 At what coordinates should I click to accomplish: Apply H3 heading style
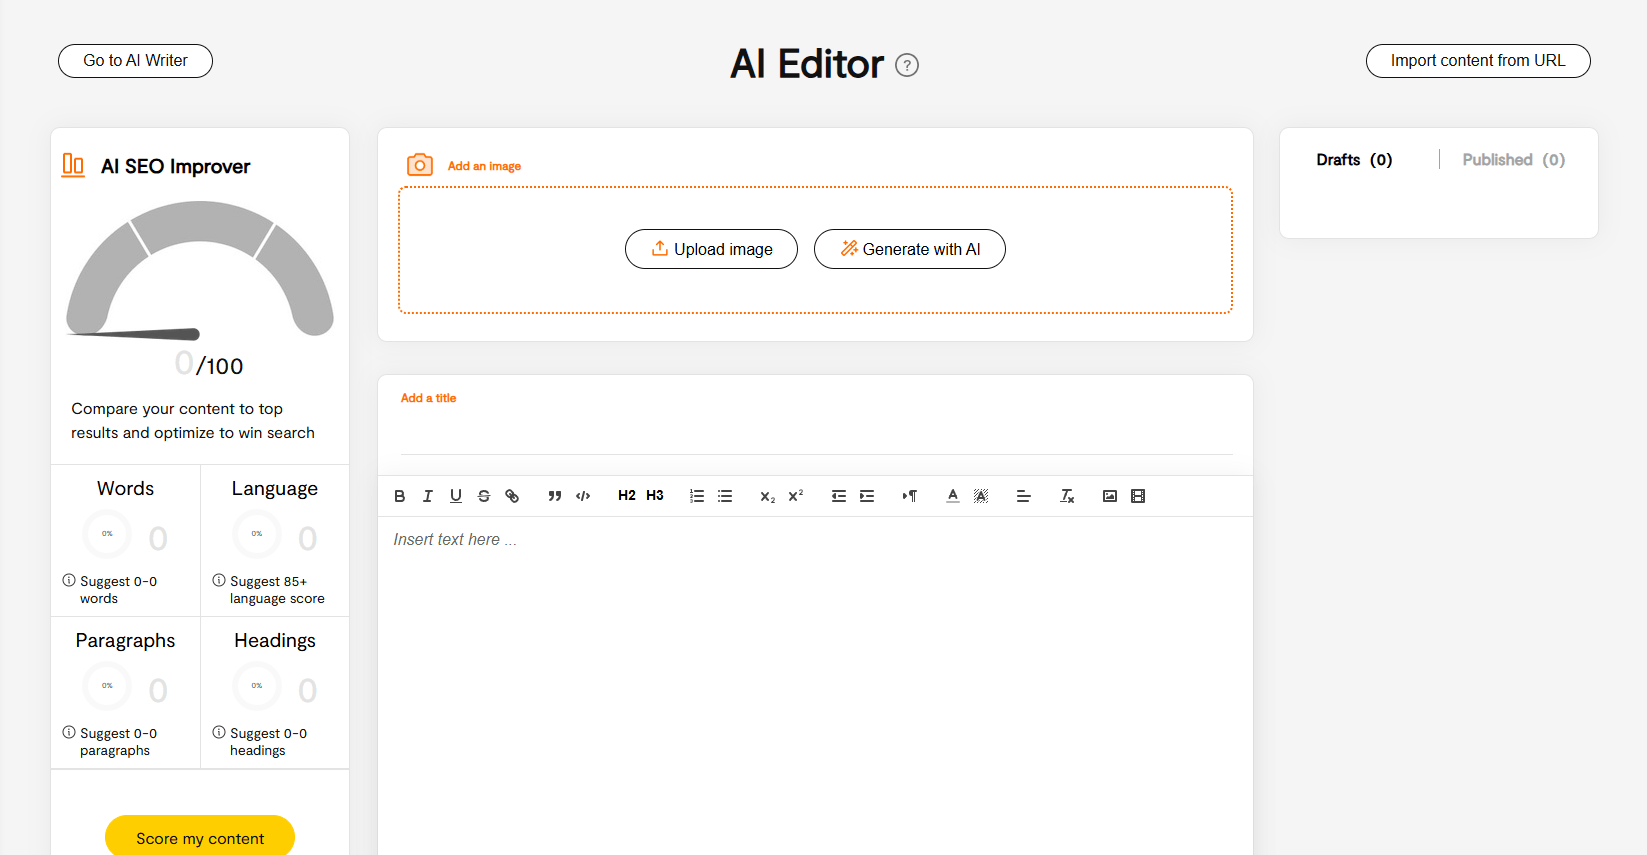(655, 496)
